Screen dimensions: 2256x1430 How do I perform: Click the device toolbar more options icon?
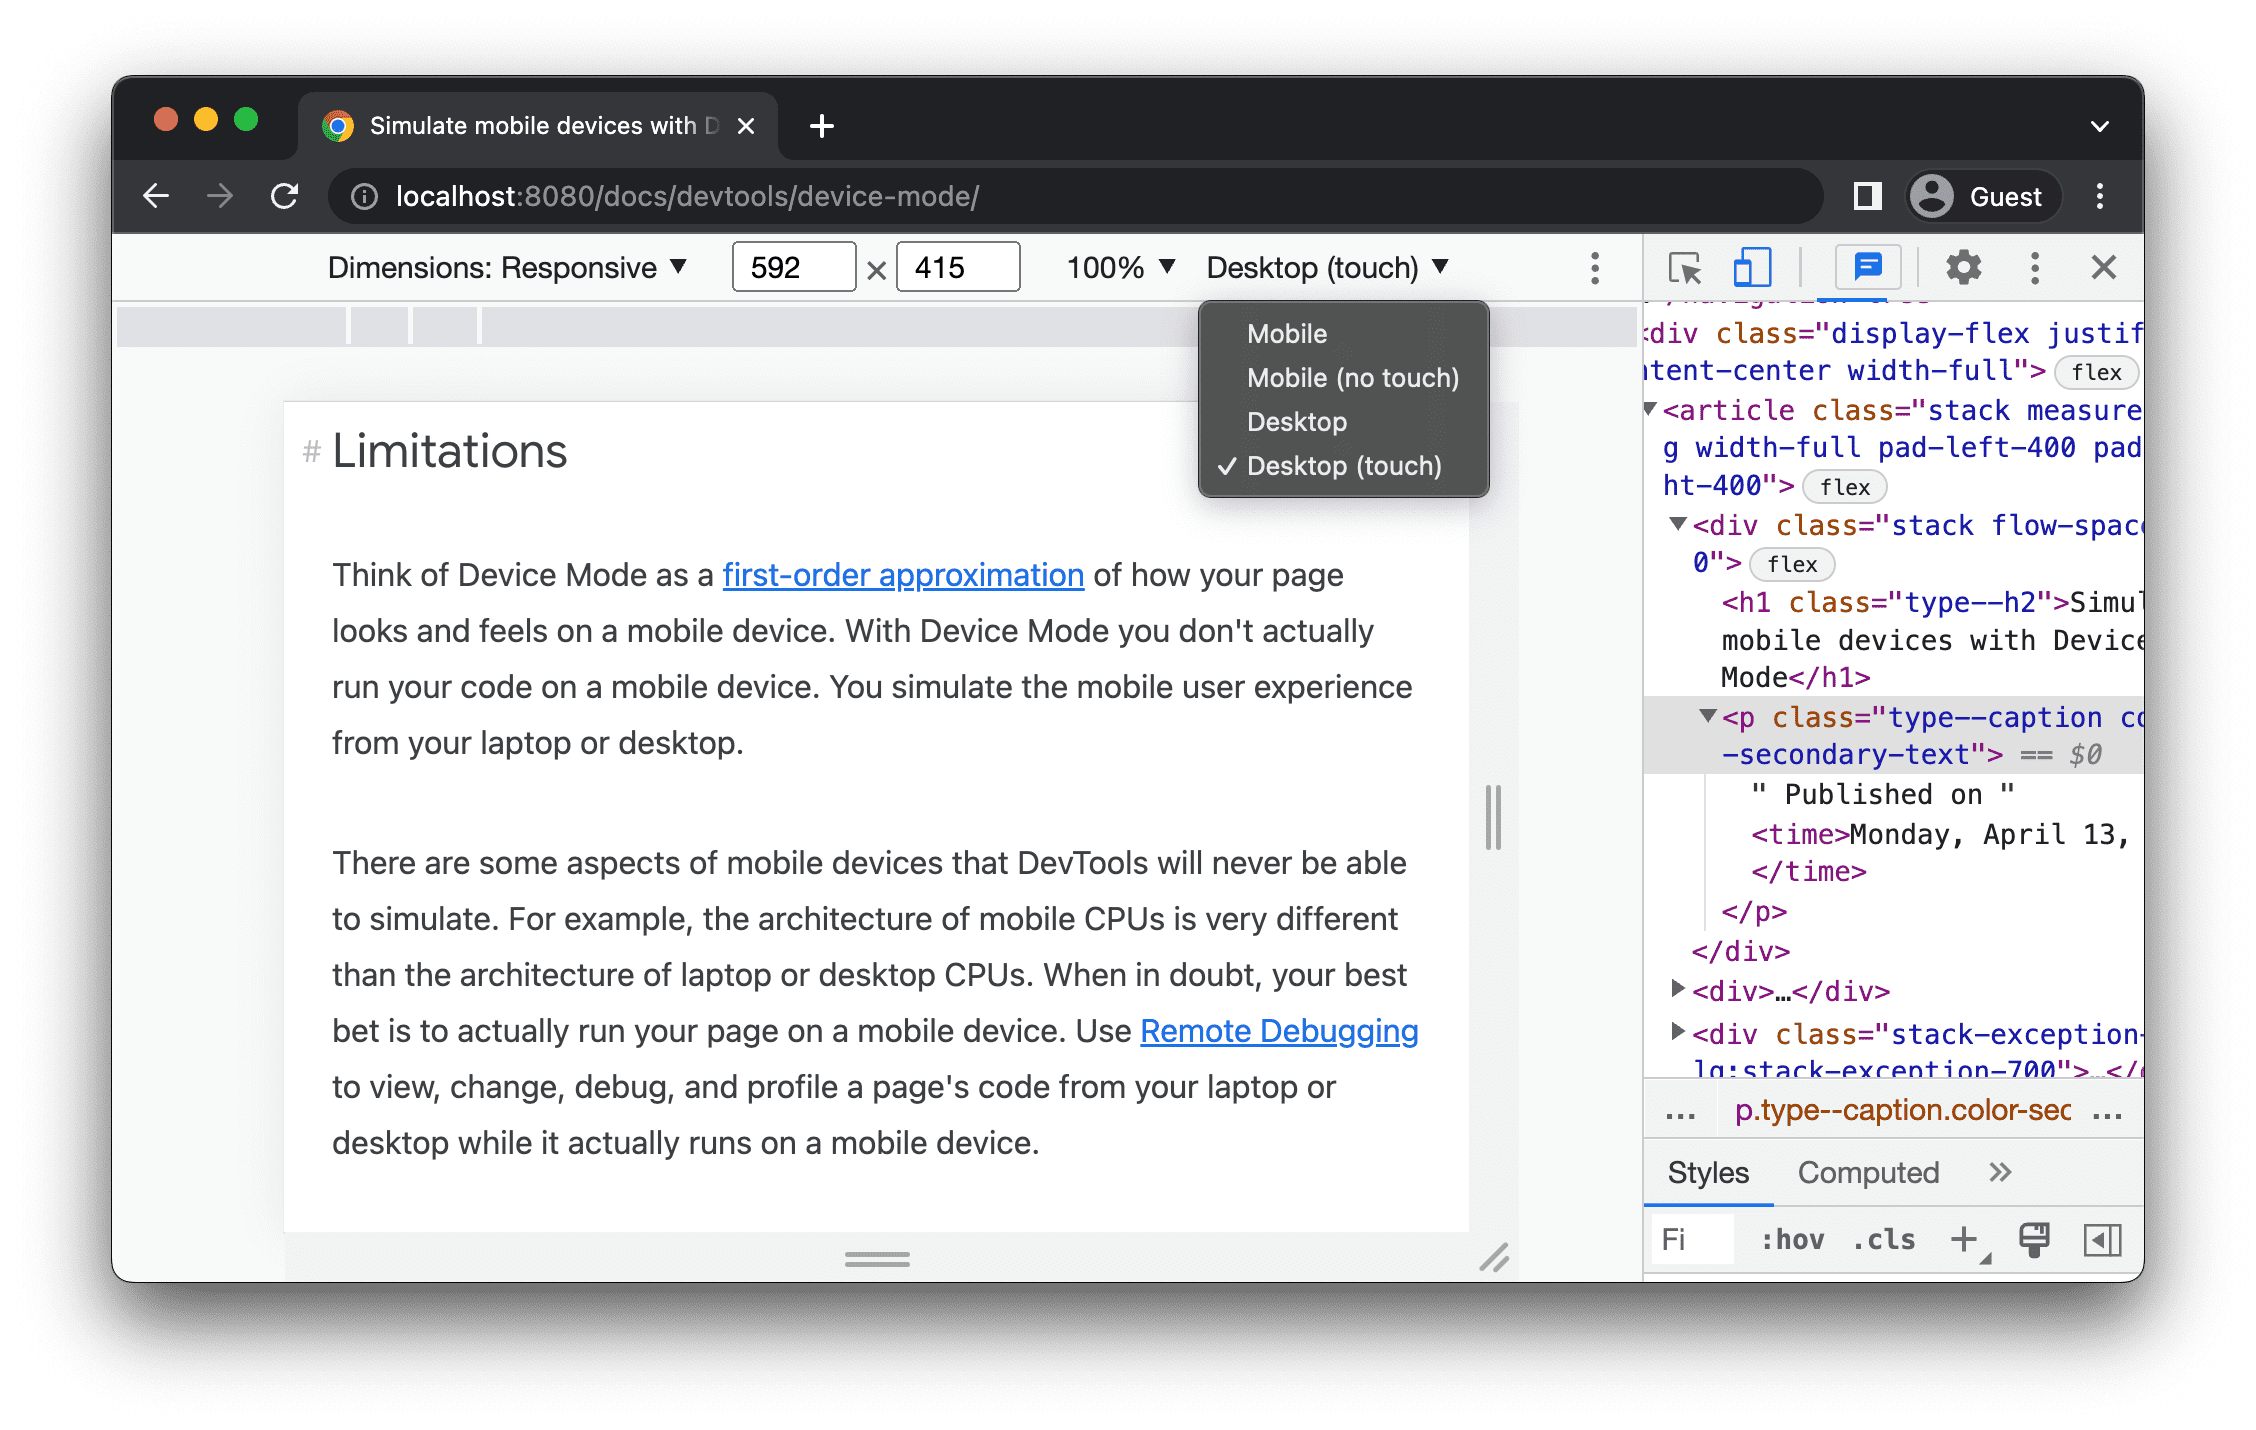pyautogui.click(x=1593, y=268)
